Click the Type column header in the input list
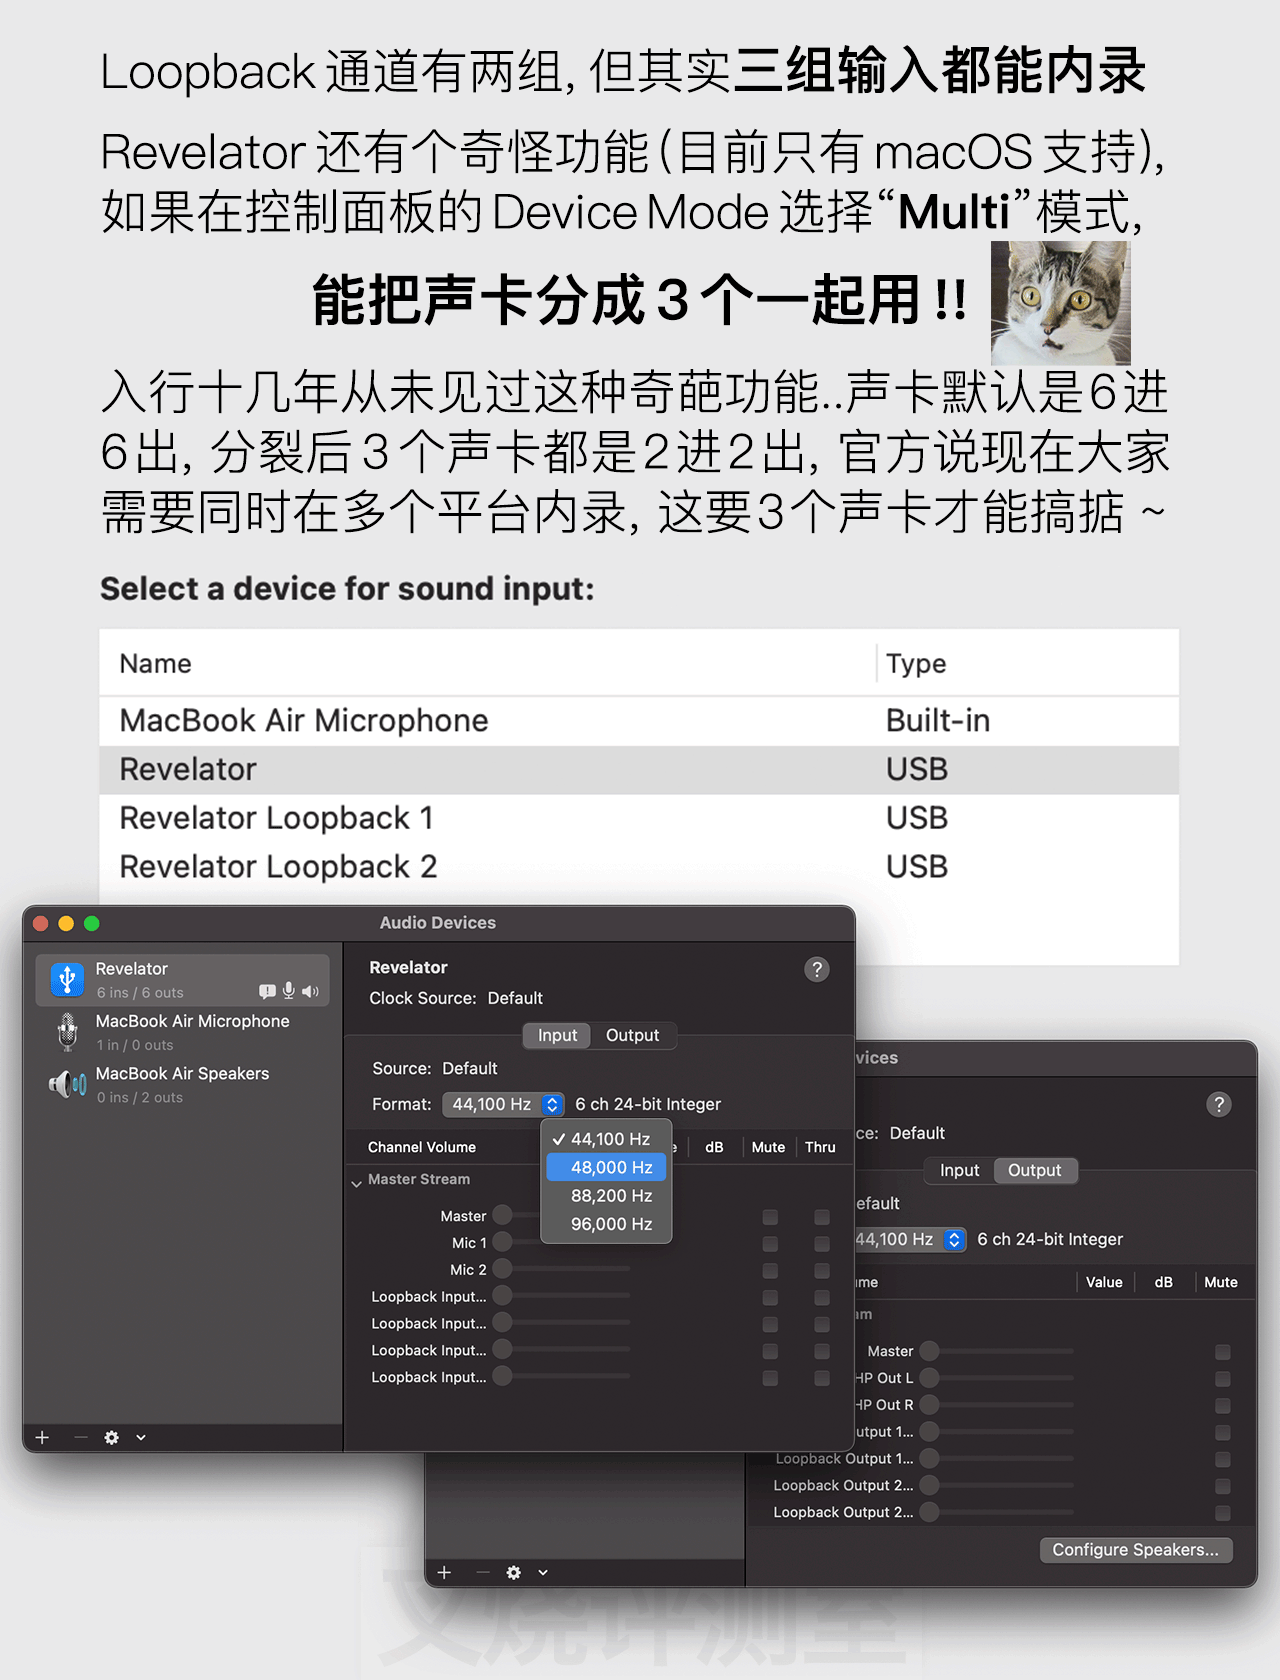1280x1680 pixels. (916, 664)
